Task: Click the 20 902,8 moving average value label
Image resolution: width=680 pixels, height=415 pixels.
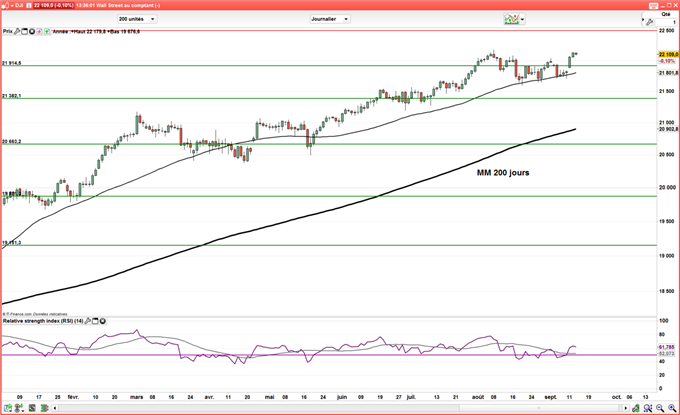Action: click(x=668, y=129)
